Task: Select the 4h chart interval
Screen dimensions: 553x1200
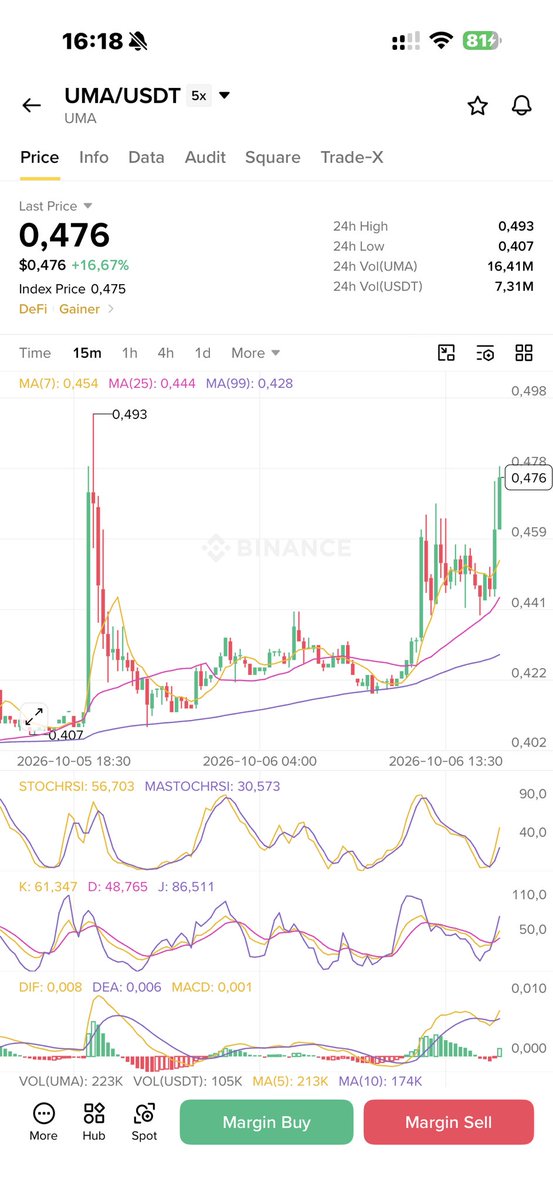Action: coord(166,353)
